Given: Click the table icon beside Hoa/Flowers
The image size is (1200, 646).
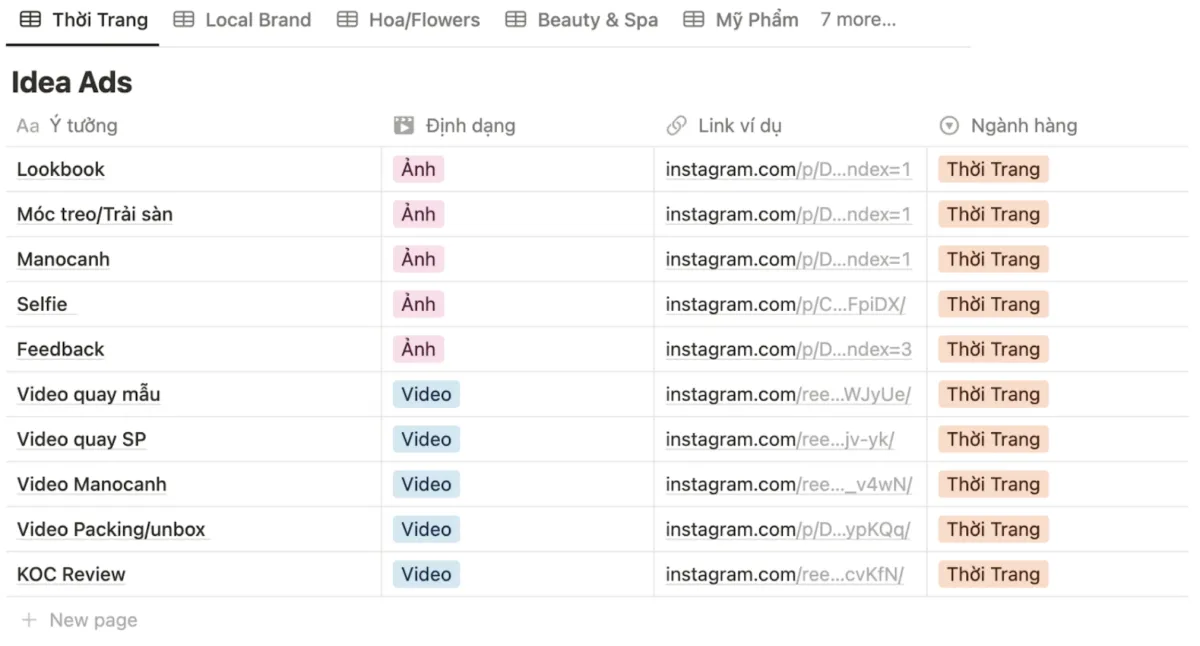Looking at the screenshot, I should (347, 19).
